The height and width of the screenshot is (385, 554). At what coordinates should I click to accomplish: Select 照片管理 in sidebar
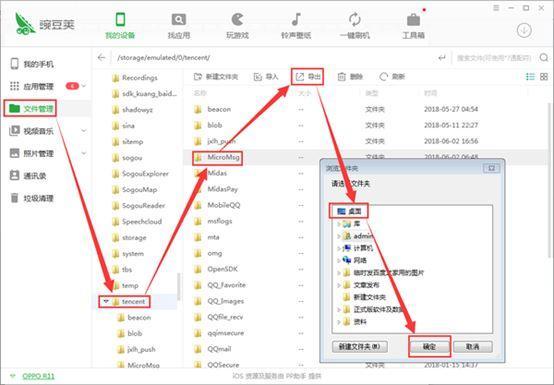tap(32, 153)
